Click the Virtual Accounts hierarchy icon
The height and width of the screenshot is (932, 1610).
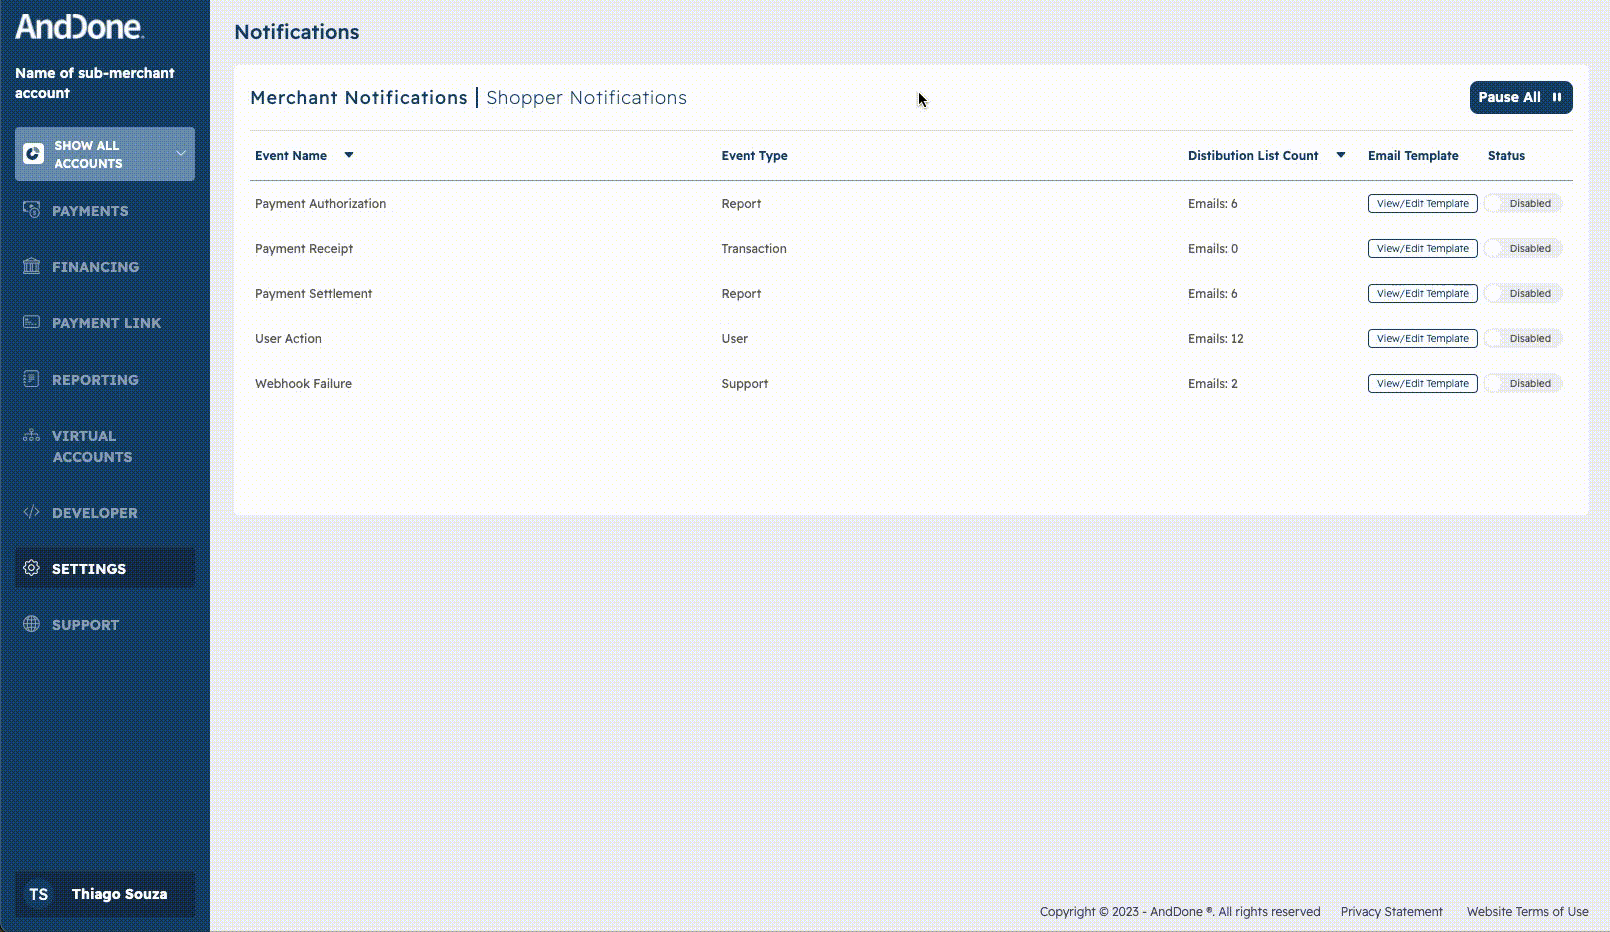click(x=32, y=435)
